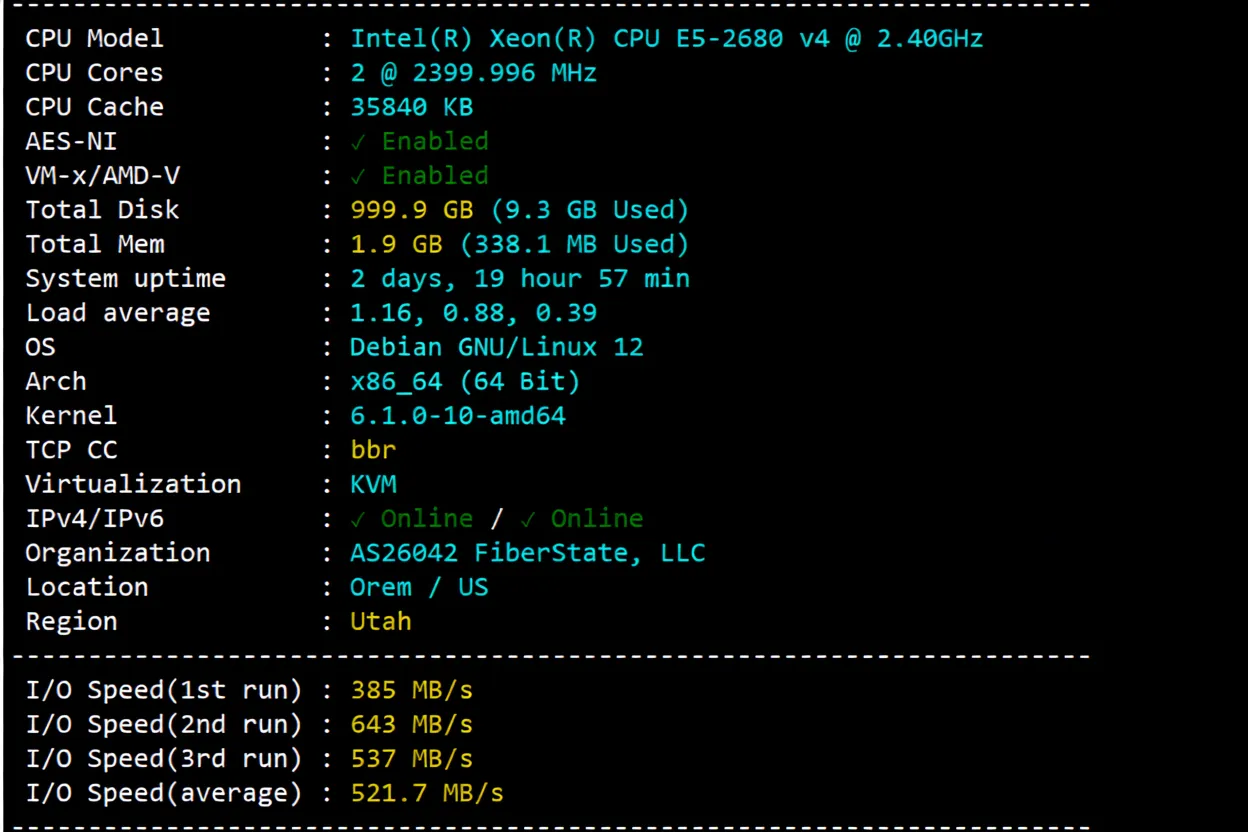Click the I/O Speed(average) label
Viewport: 1248px width, 832px height.
[164, 793]
